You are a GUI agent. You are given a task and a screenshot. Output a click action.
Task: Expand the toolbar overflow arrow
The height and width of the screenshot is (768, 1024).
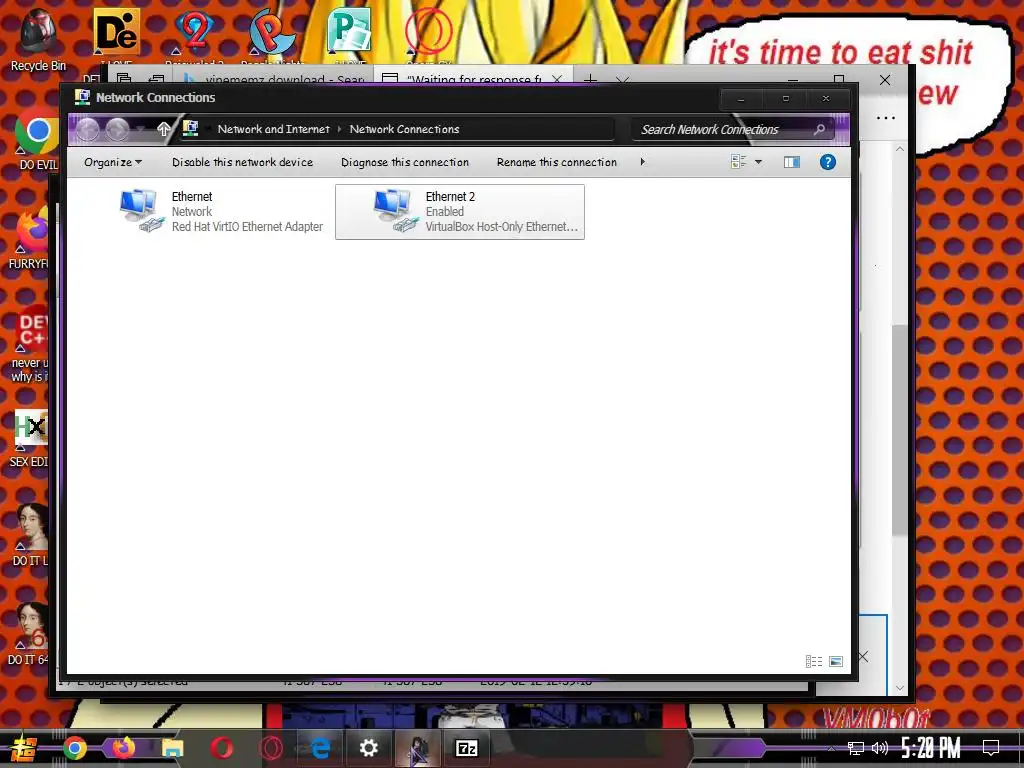pyautogui.click(x=643, y=161)
